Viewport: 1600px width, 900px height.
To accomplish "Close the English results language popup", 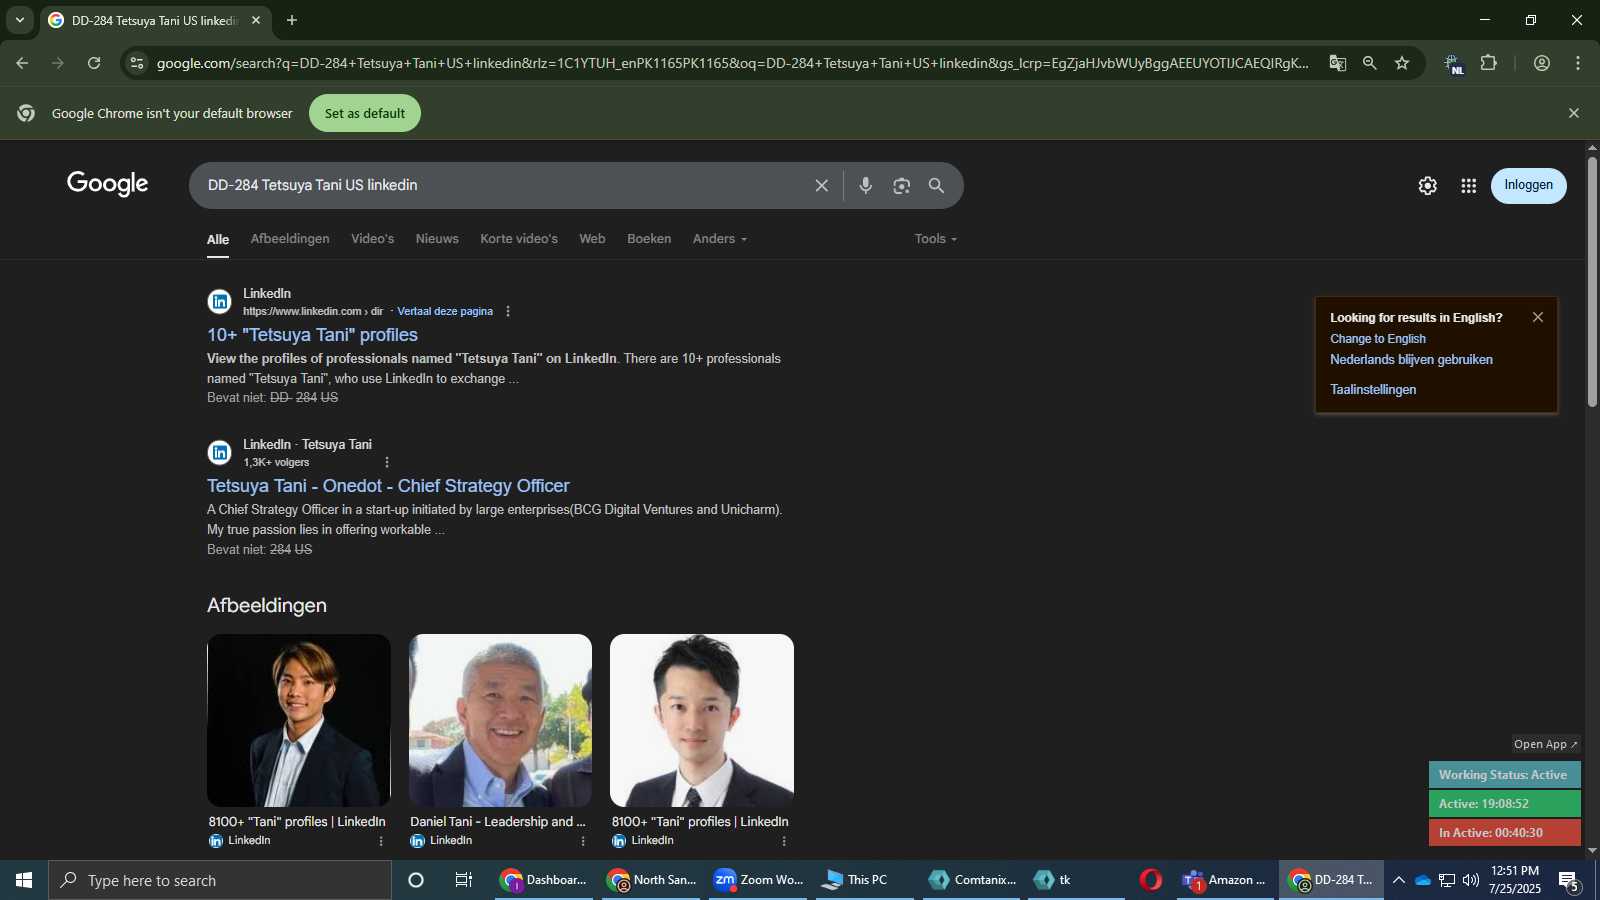I will pos(1538,317).
